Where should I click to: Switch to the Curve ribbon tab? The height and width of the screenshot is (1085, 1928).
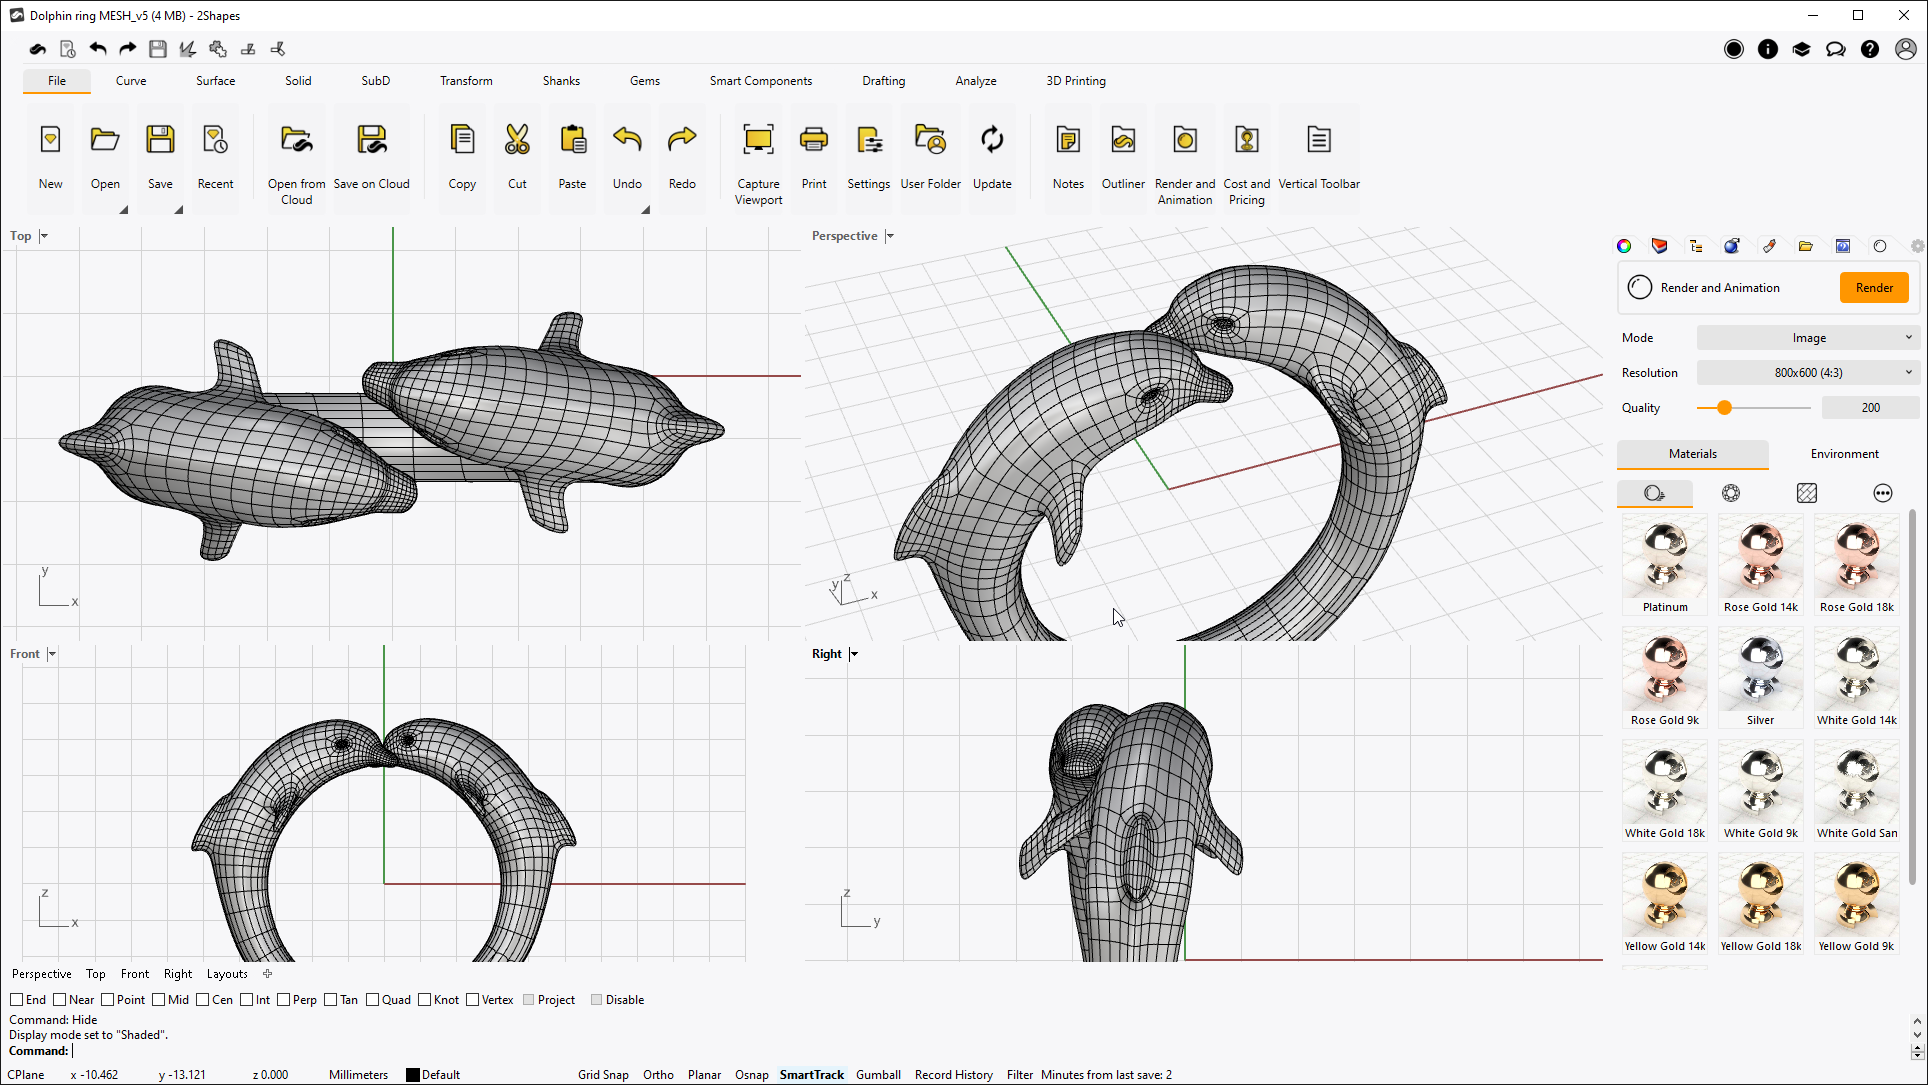131,81
